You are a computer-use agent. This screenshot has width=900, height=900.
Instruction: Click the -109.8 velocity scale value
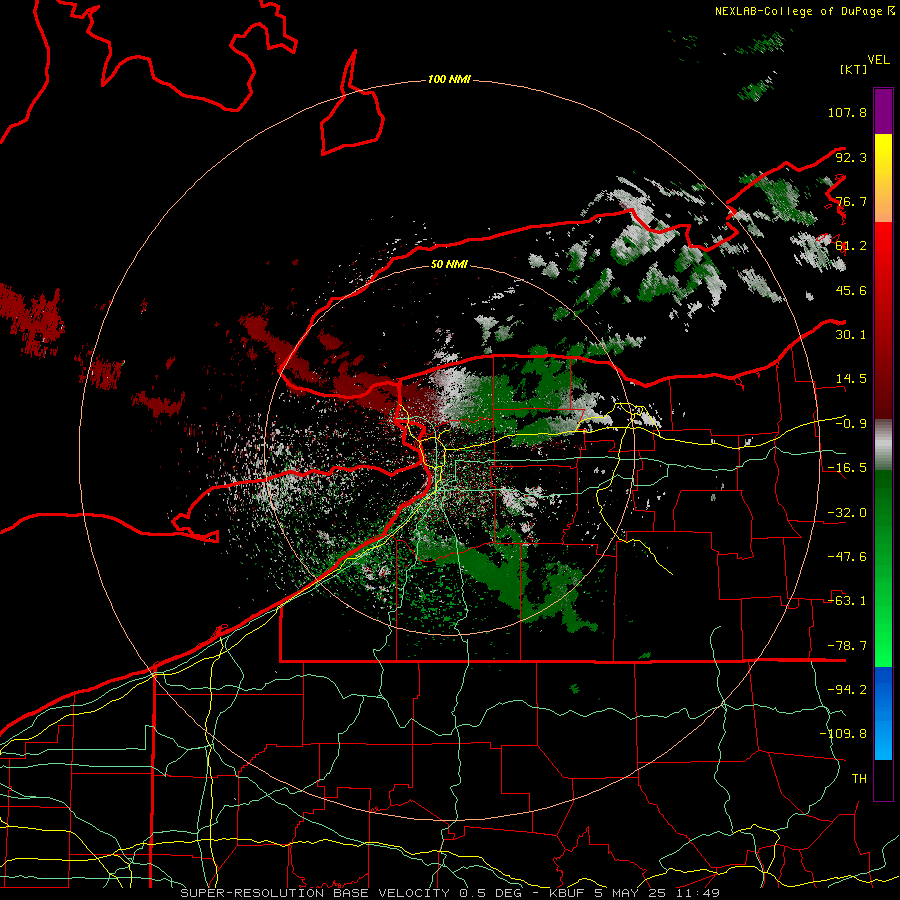843,734
